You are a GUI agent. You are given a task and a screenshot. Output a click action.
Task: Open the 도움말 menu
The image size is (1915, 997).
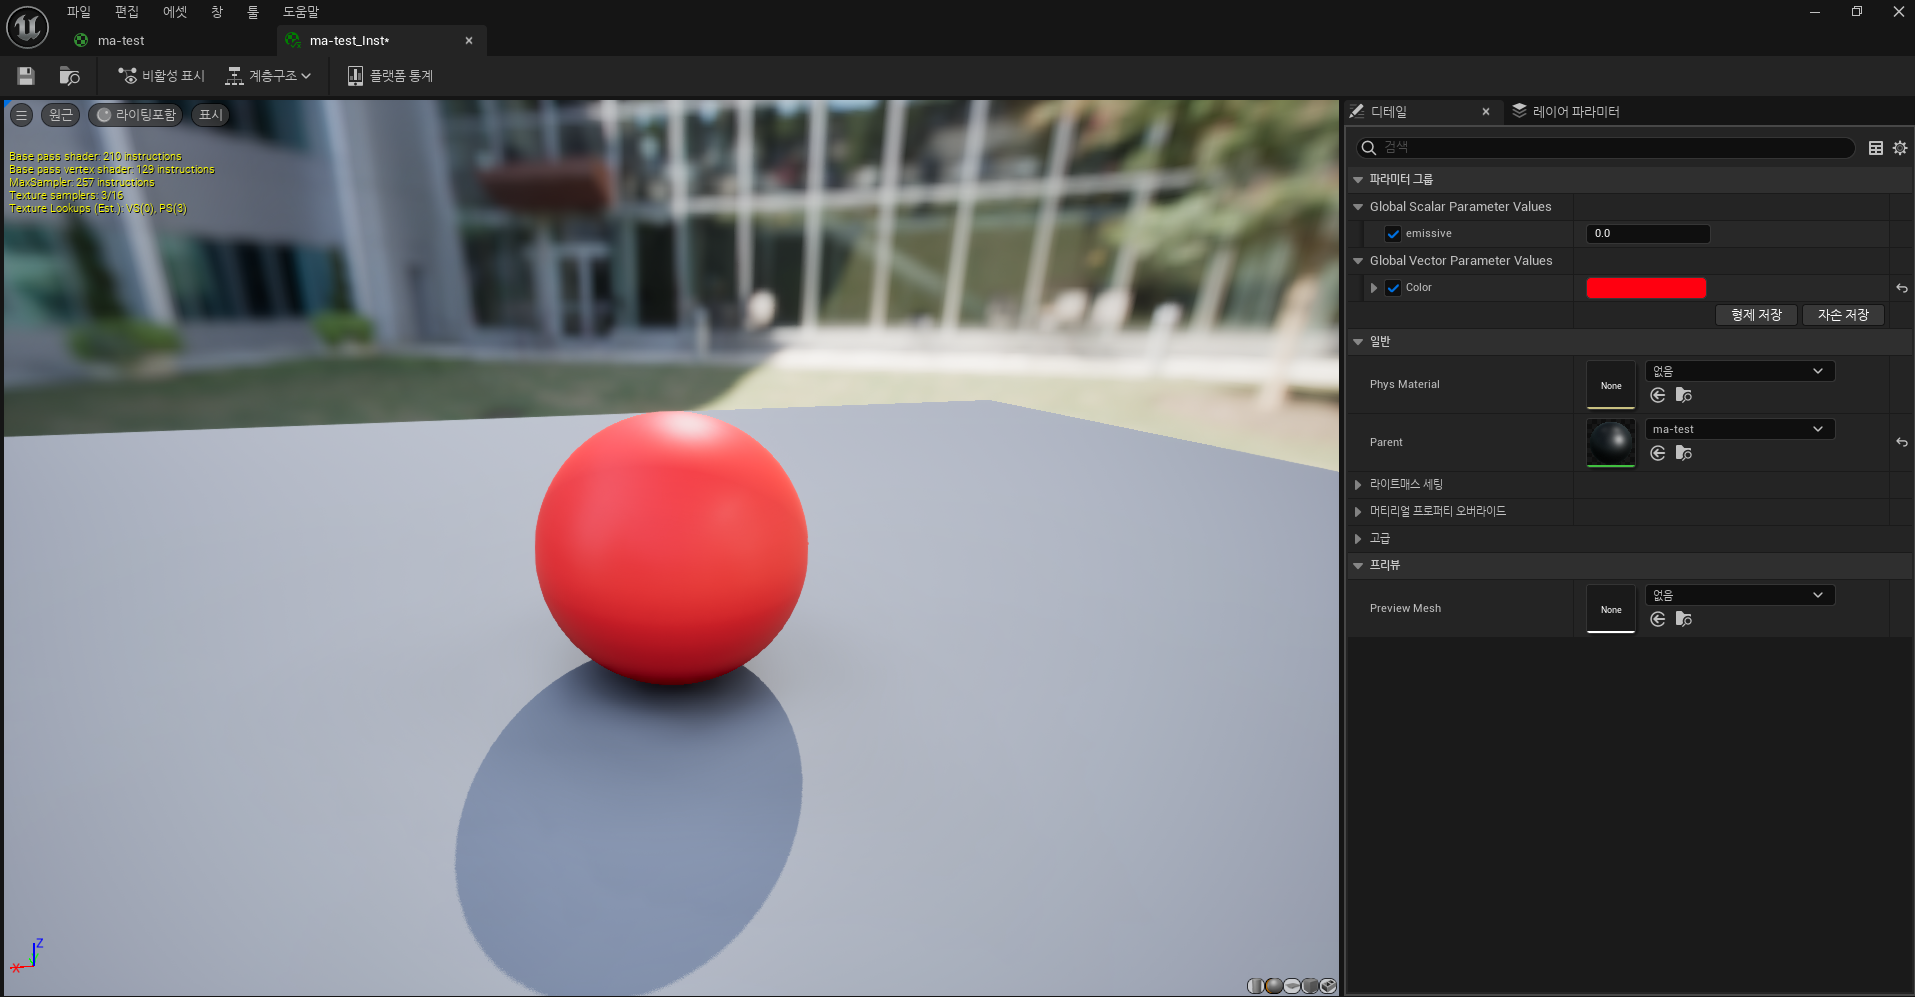click(300, 12)
